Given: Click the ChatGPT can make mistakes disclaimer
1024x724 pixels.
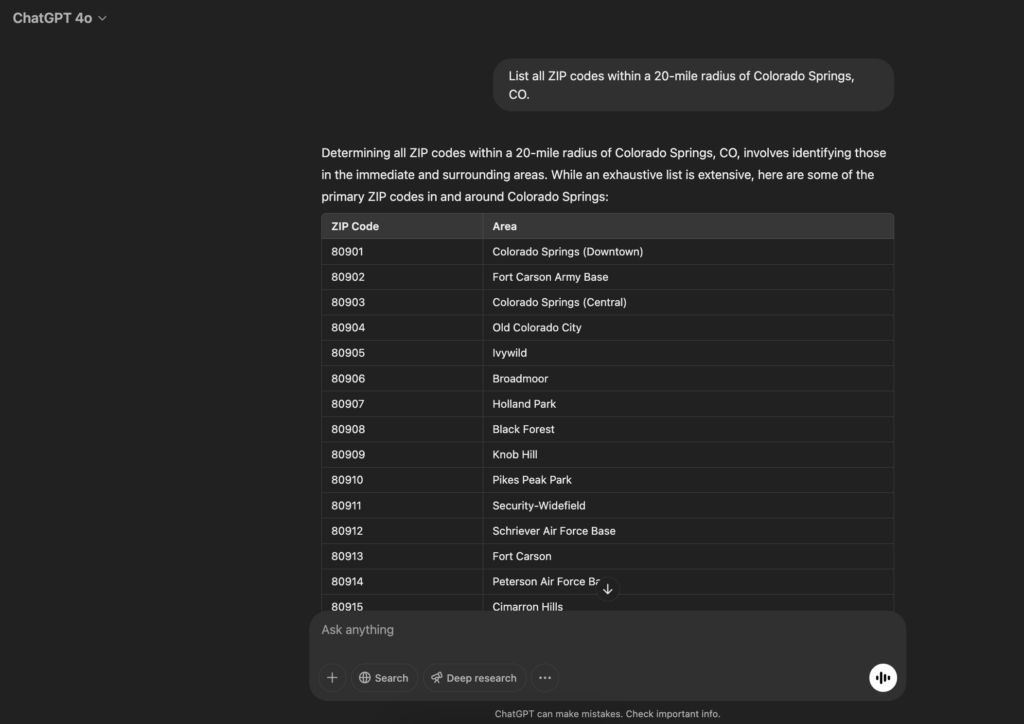Looking at the screenshot, I should pyautogui.click(x=607, y=714).
